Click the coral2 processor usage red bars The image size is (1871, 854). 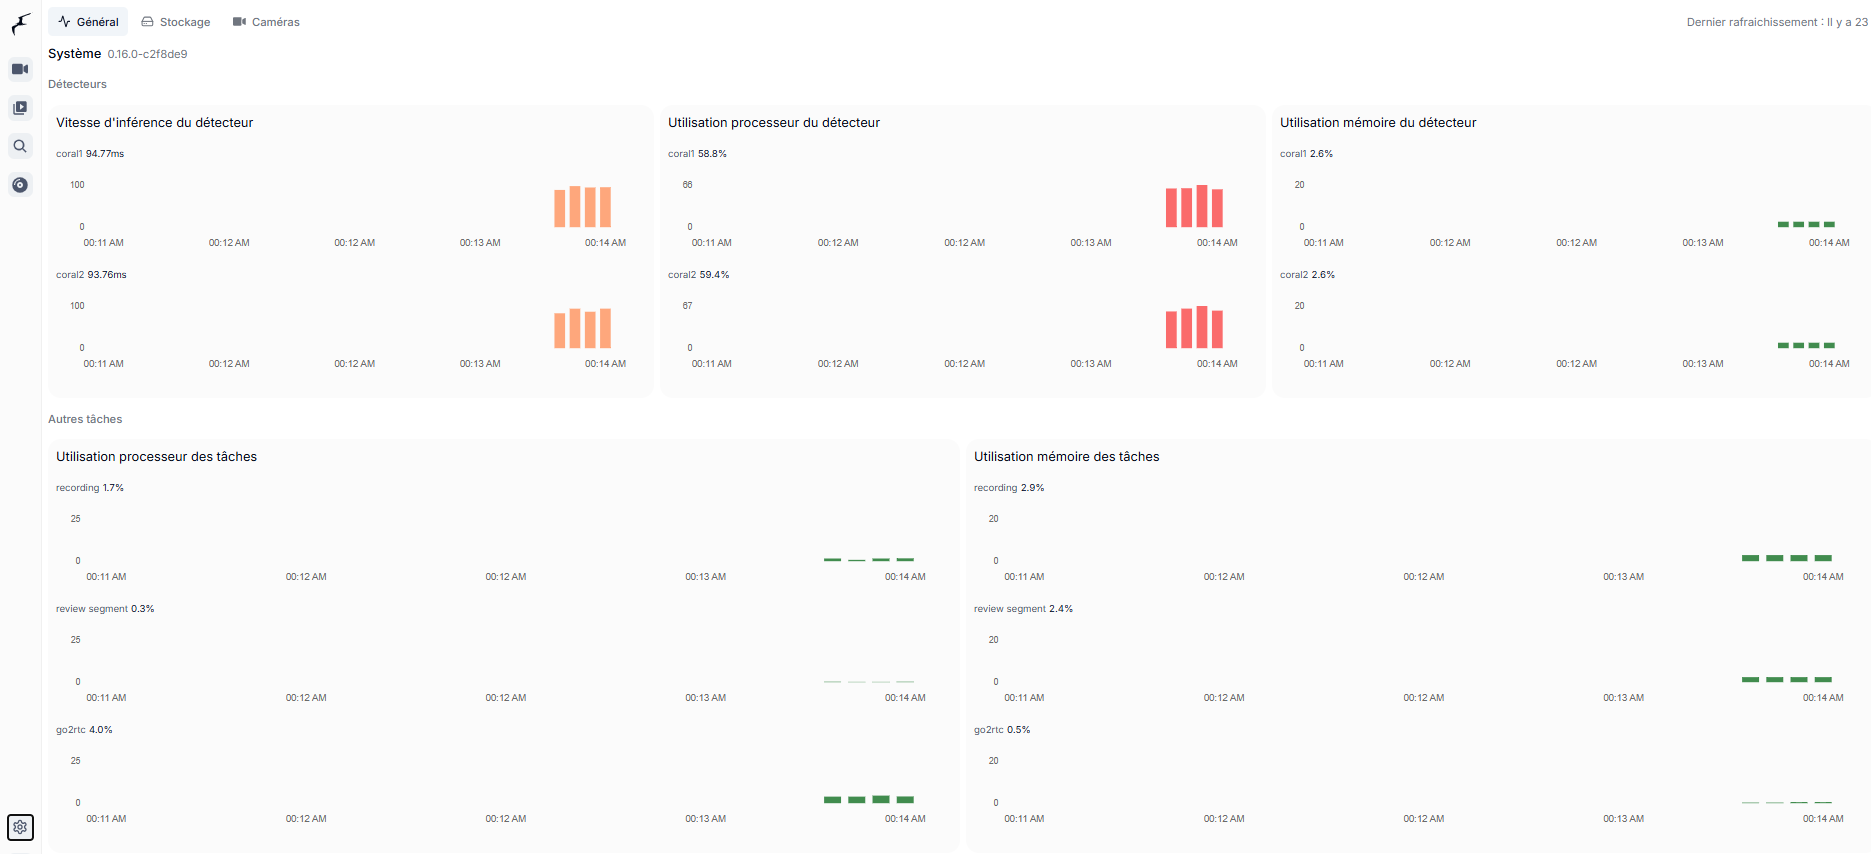[x=1194, y=328]
